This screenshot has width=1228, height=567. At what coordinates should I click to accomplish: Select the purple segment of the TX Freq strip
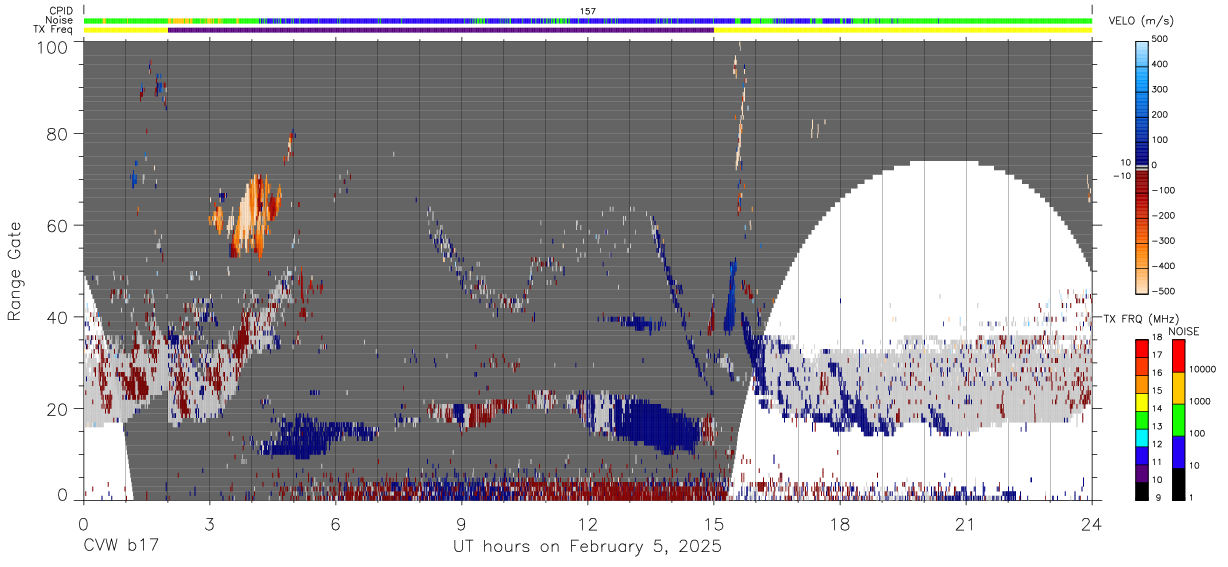441,30
